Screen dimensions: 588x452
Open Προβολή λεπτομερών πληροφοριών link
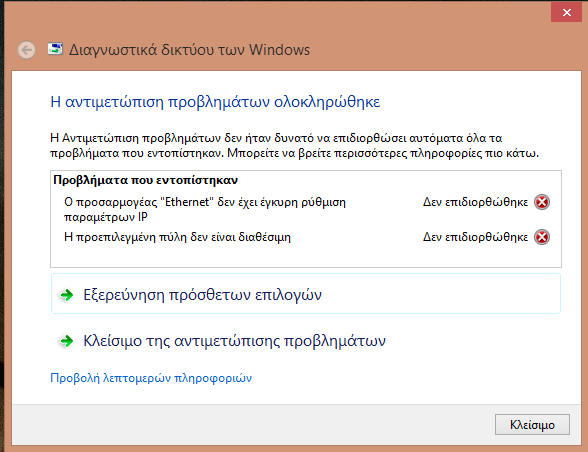(x=151, y=378)
